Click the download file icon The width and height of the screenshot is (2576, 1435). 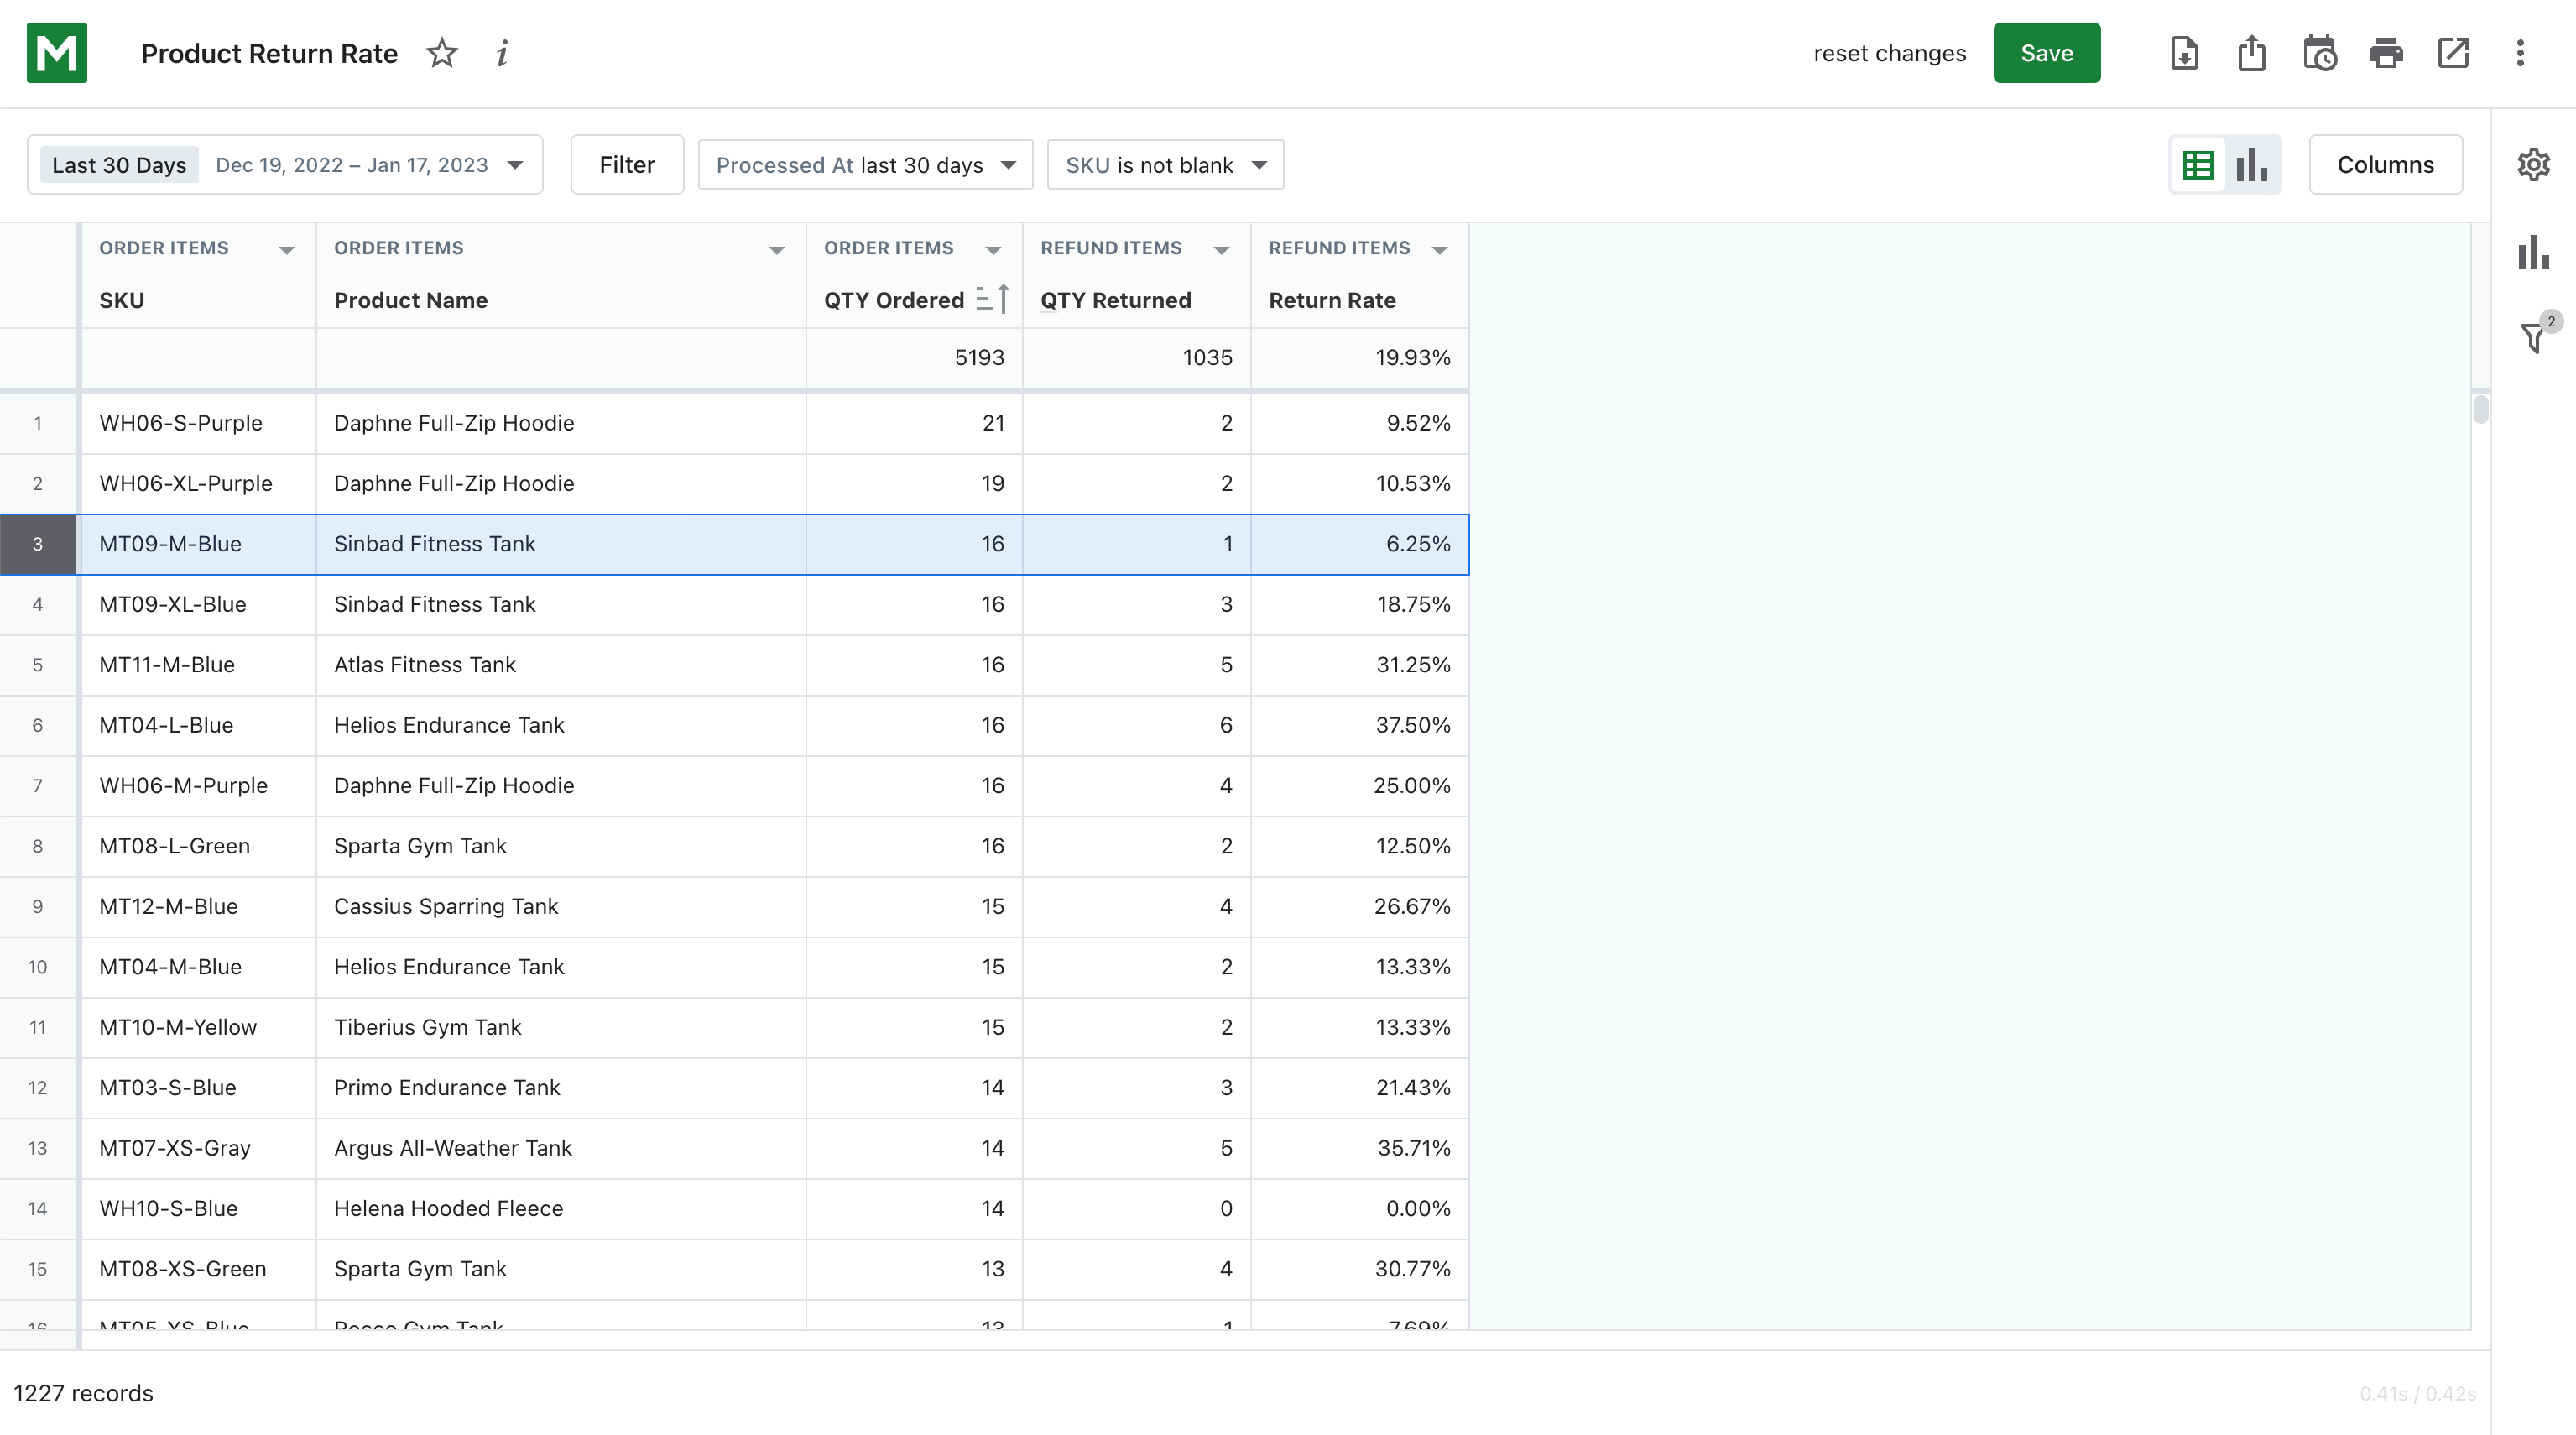[x=2184, y=53]
